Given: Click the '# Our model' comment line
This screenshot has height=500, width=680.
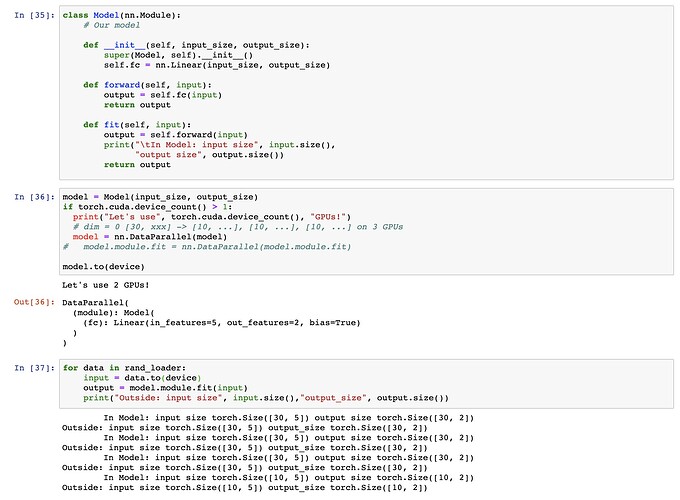Looking at the screenshot, I should (115, 25).
